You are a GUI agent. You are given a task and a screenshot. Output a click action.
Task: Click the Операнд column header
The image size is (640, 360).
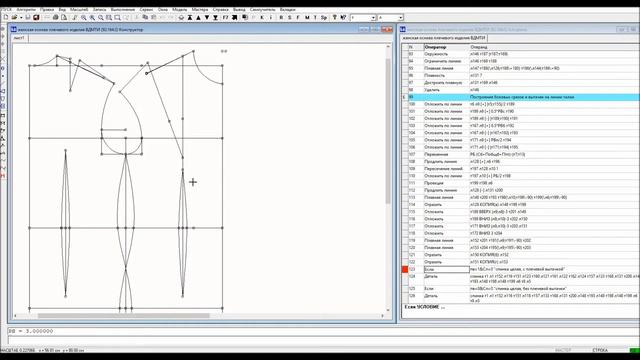(554, 47)
